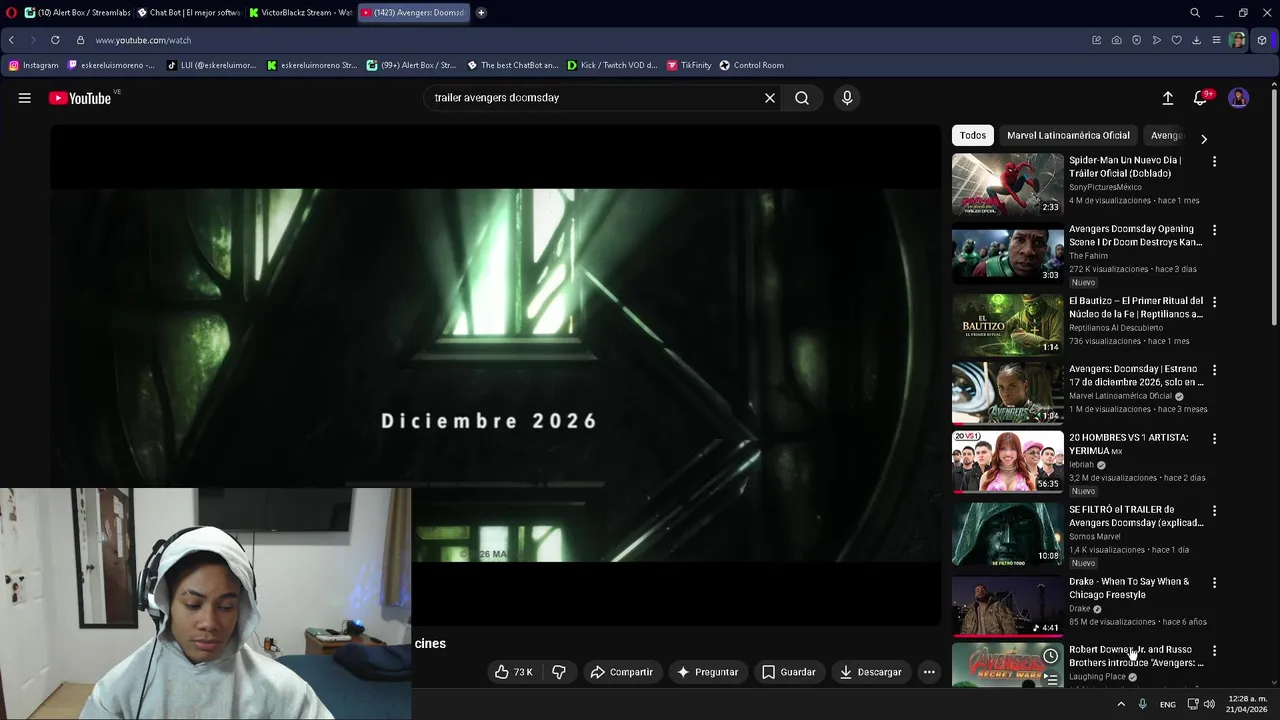
Task: Open browser tab search magnifier in title bar
Action: 1195,13
